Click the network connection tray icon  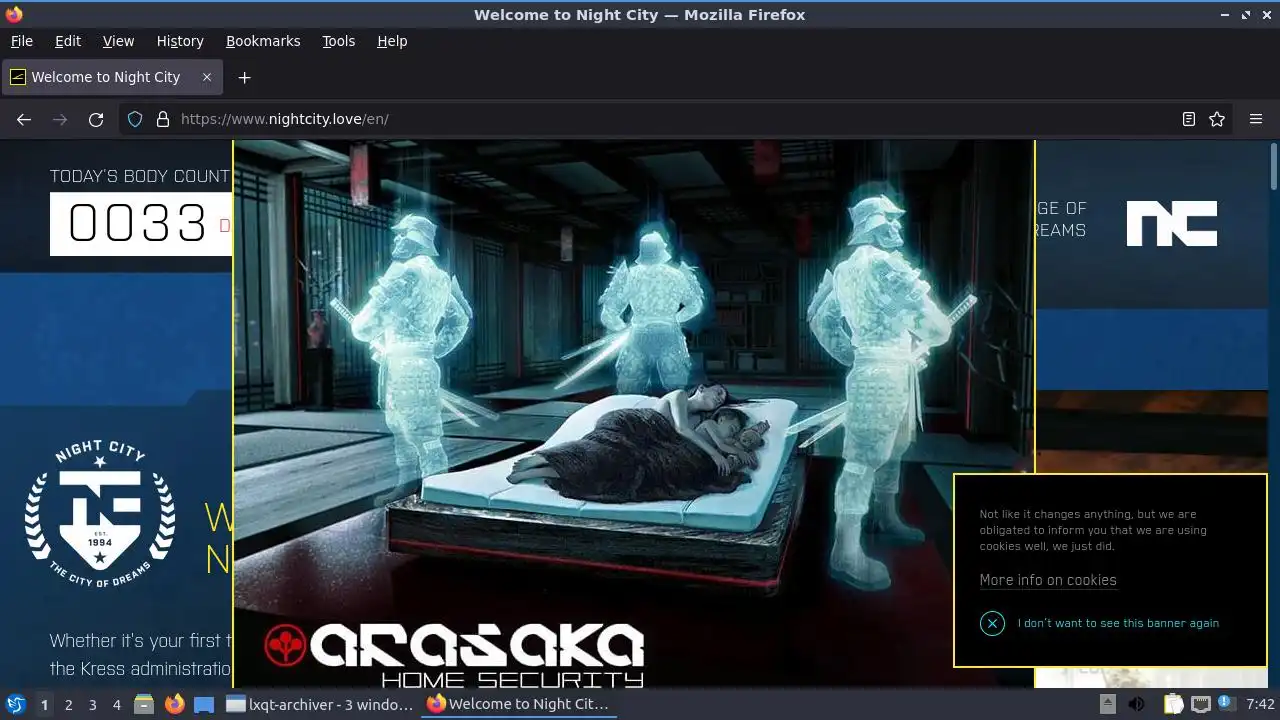[x=1201, y=704]
